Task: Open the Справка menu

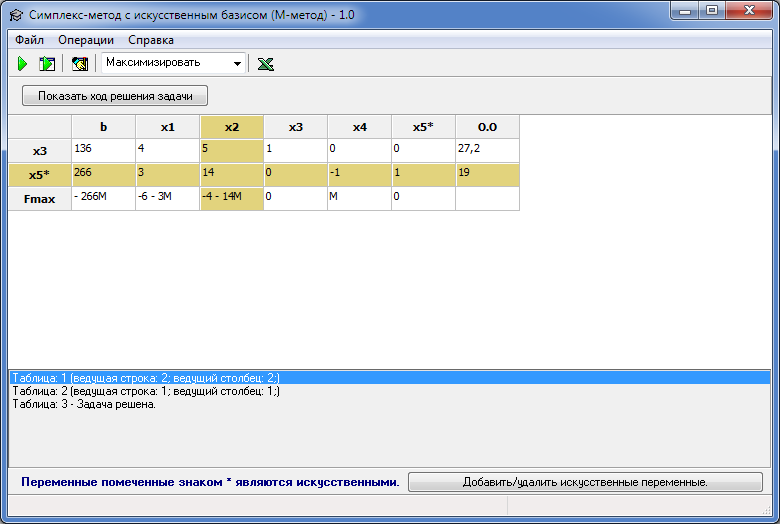Action: pos(151,40)
